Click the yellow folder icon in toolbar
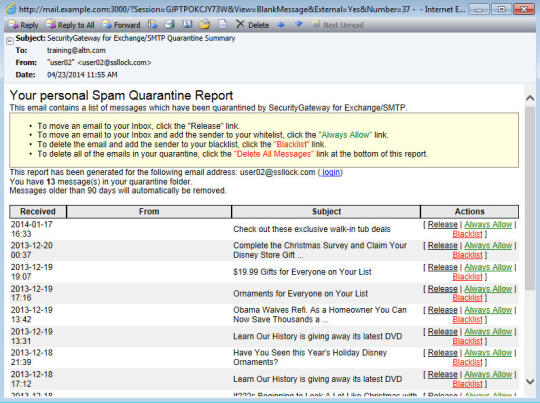The image size is (540, 403). tap(205, 25)
